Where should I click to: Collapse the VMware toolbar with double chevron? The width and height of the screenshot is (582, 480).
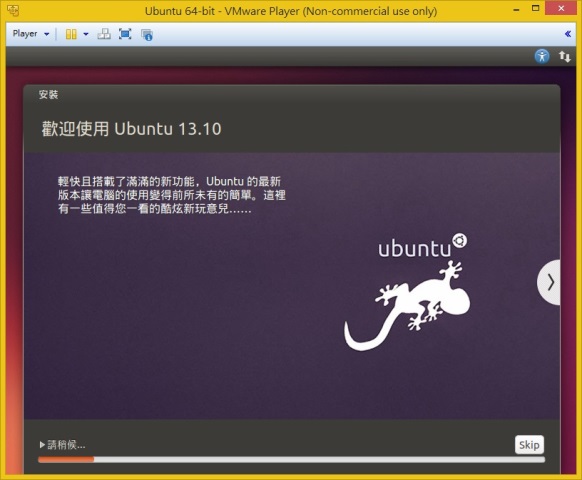pos(568,34)
